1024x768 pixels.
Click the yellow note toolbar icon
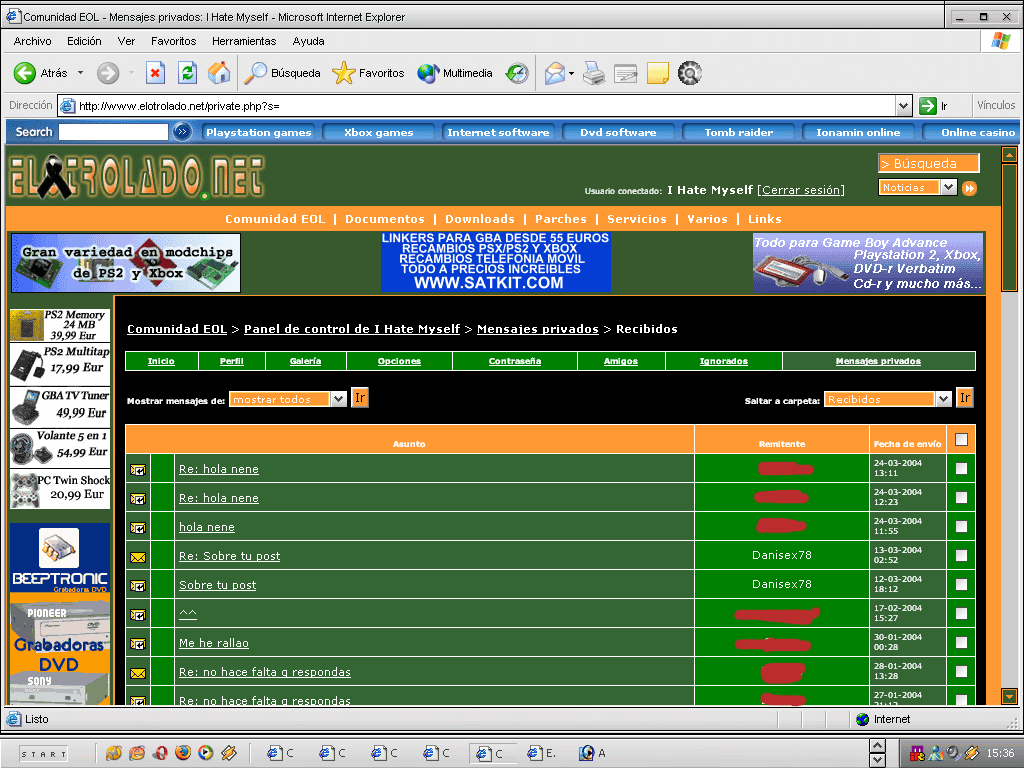click(658, 73)
